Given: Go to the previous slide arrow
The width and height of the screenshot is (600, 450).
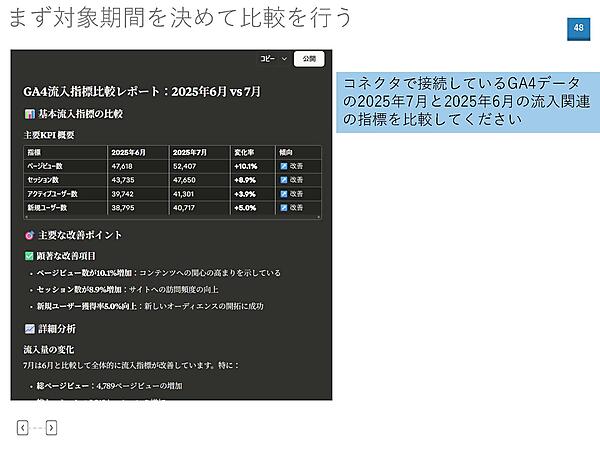Looking at the screenshot, I should point(23,427).
